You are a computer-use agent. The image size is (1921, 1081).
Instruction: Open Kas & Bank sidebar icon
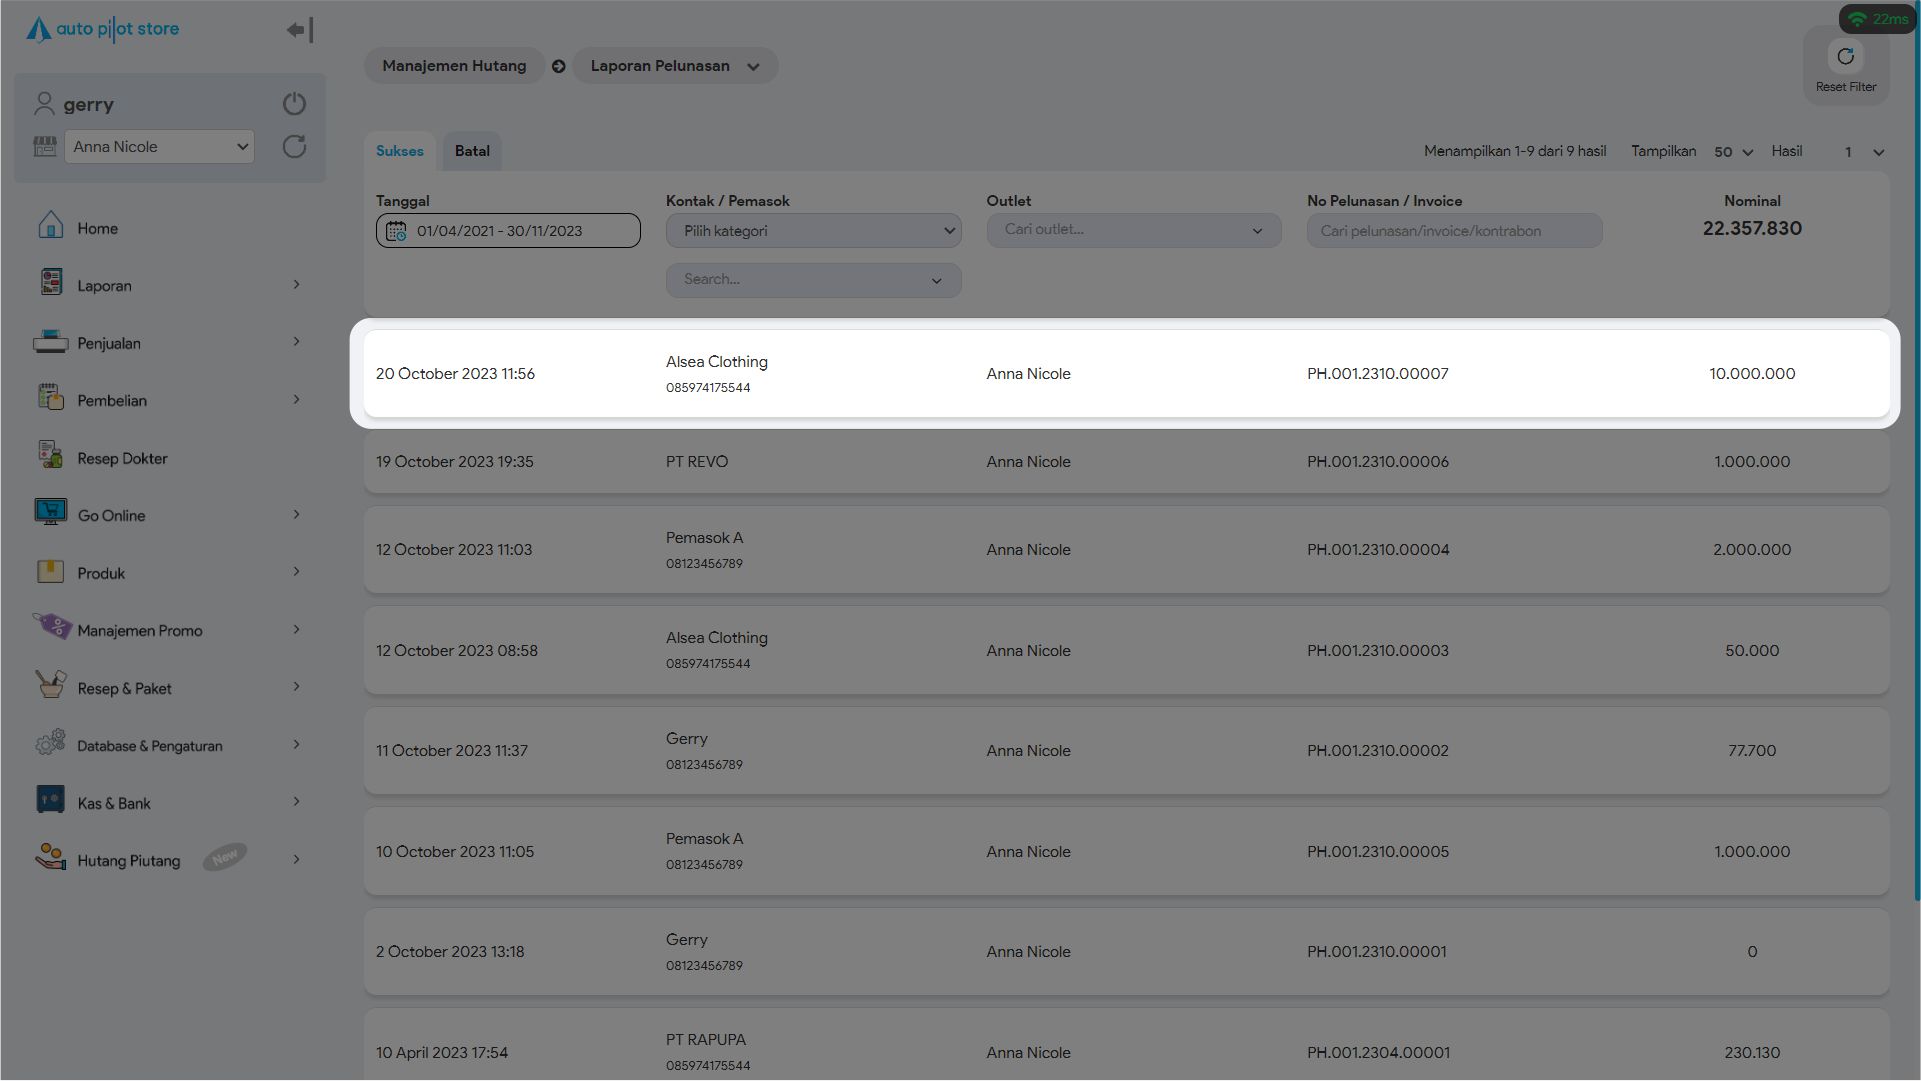pyautogui.click(x=50, y=800)
